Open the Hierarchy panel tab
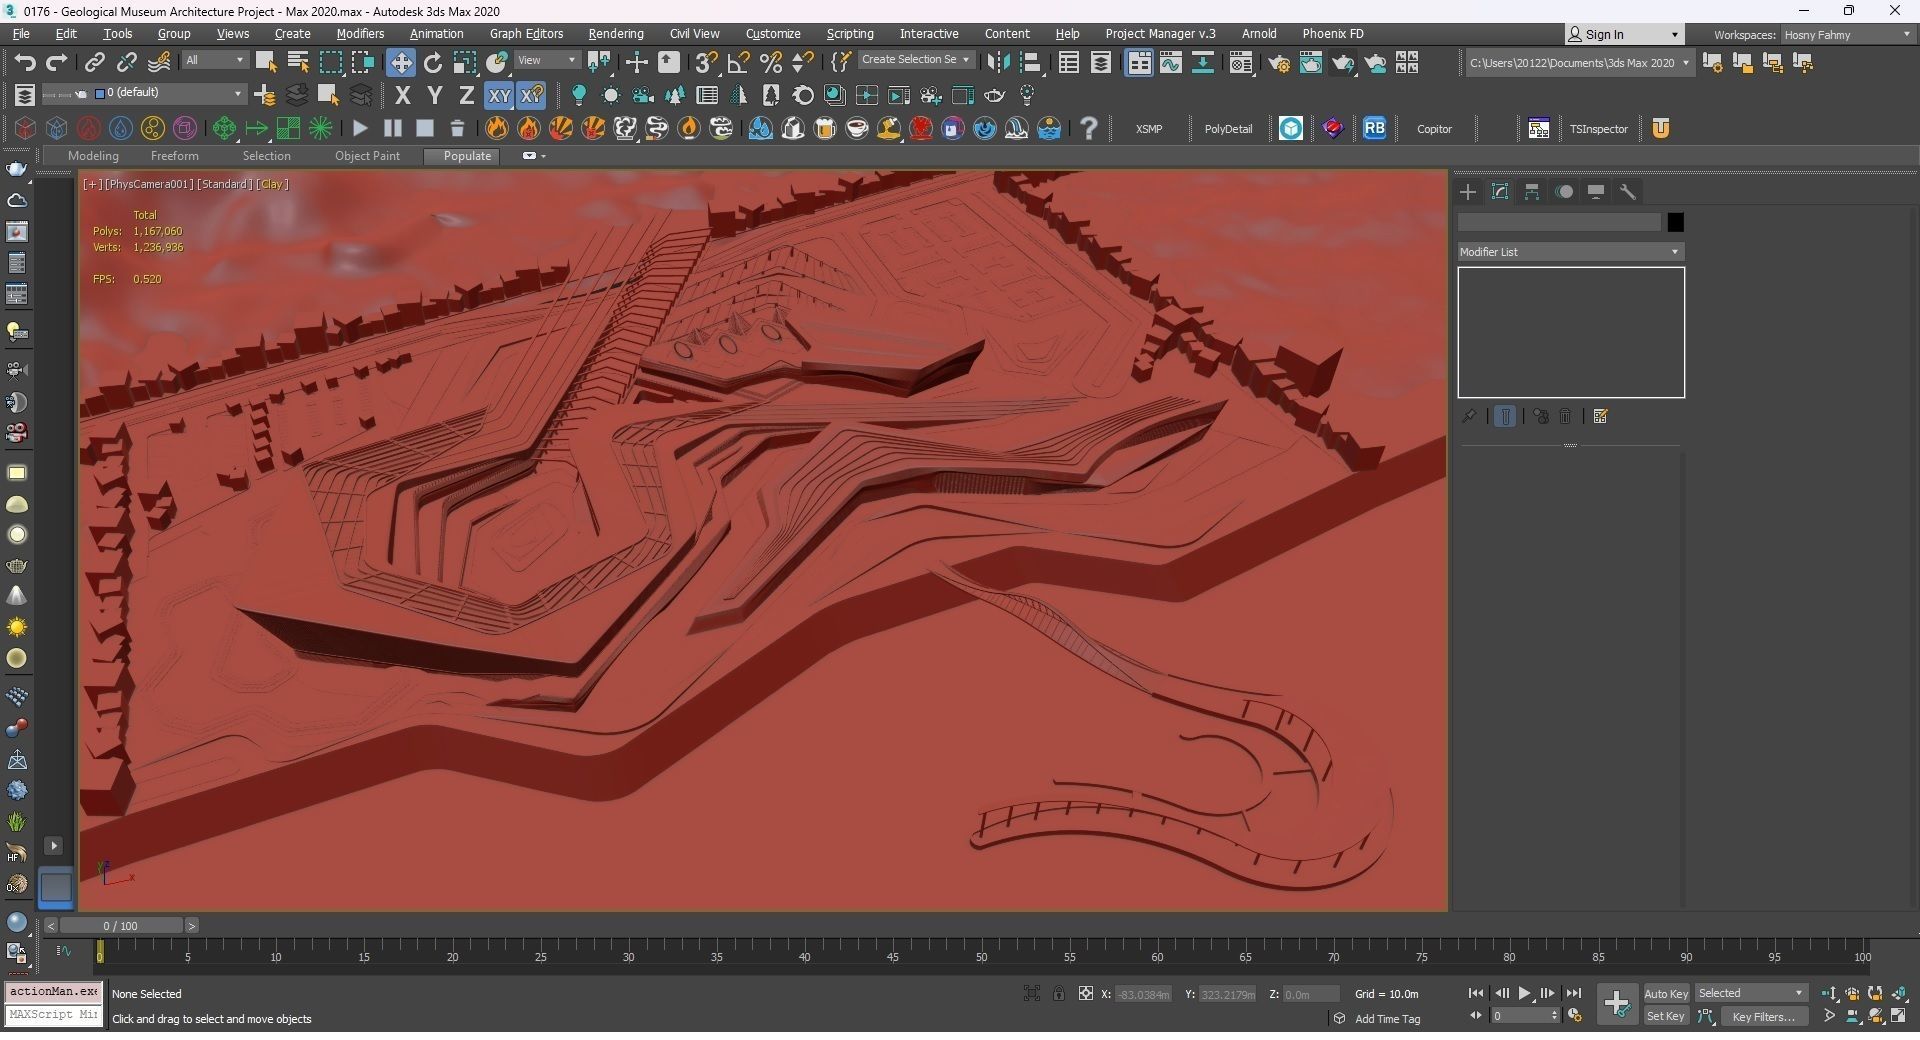1920x1040 pixels. [1532, 192]
